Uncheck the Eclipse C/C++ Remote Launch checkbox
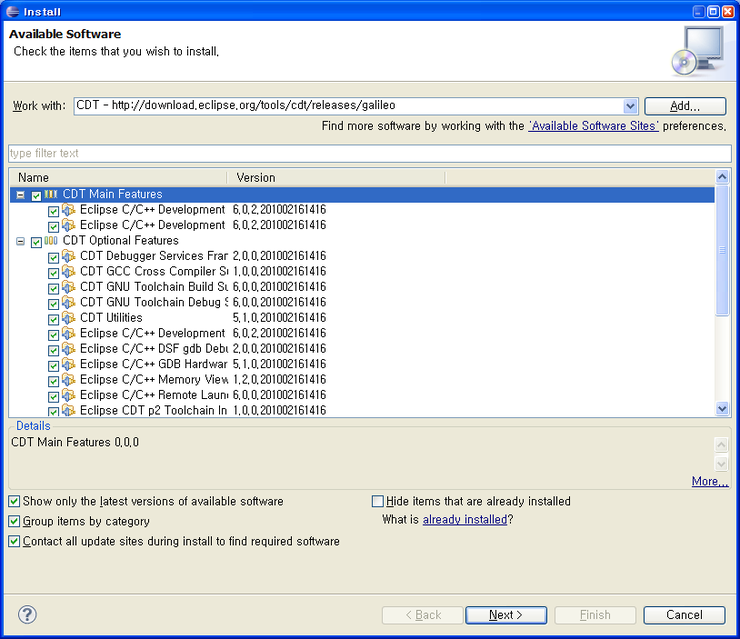 (x=53, y=397)
